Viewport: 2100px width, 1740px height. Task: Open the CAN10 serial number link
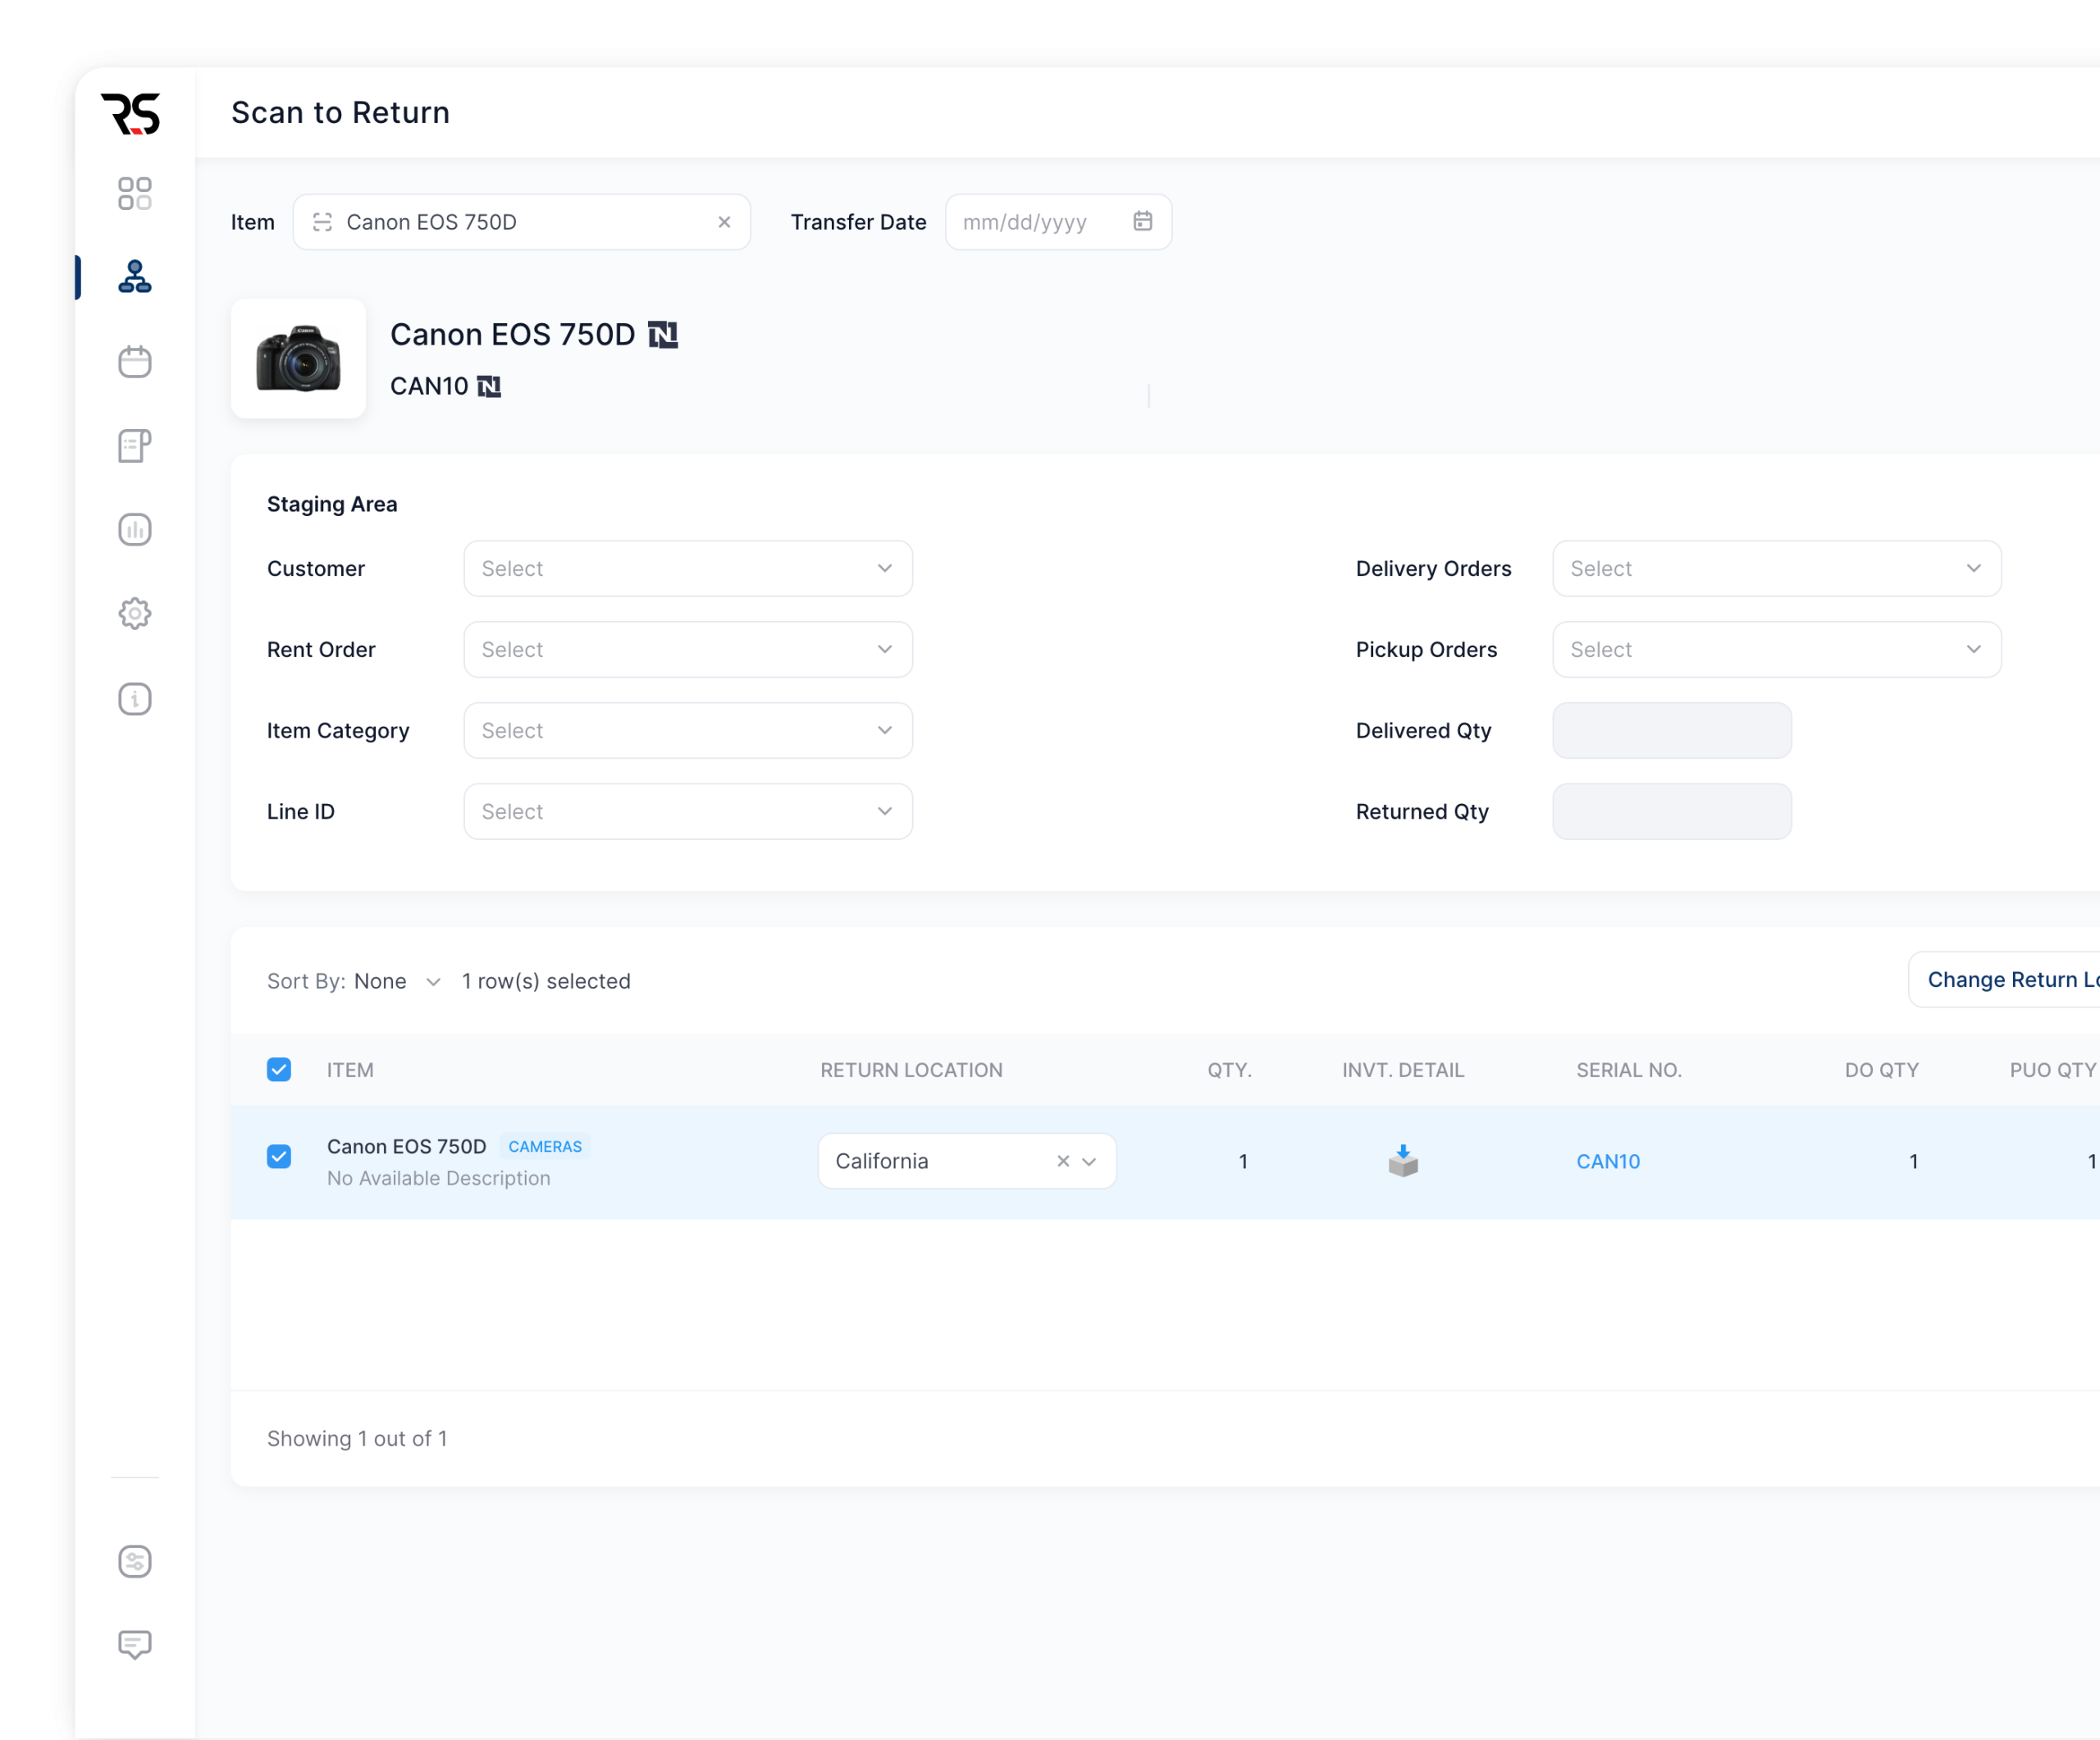[1608, 1161]
